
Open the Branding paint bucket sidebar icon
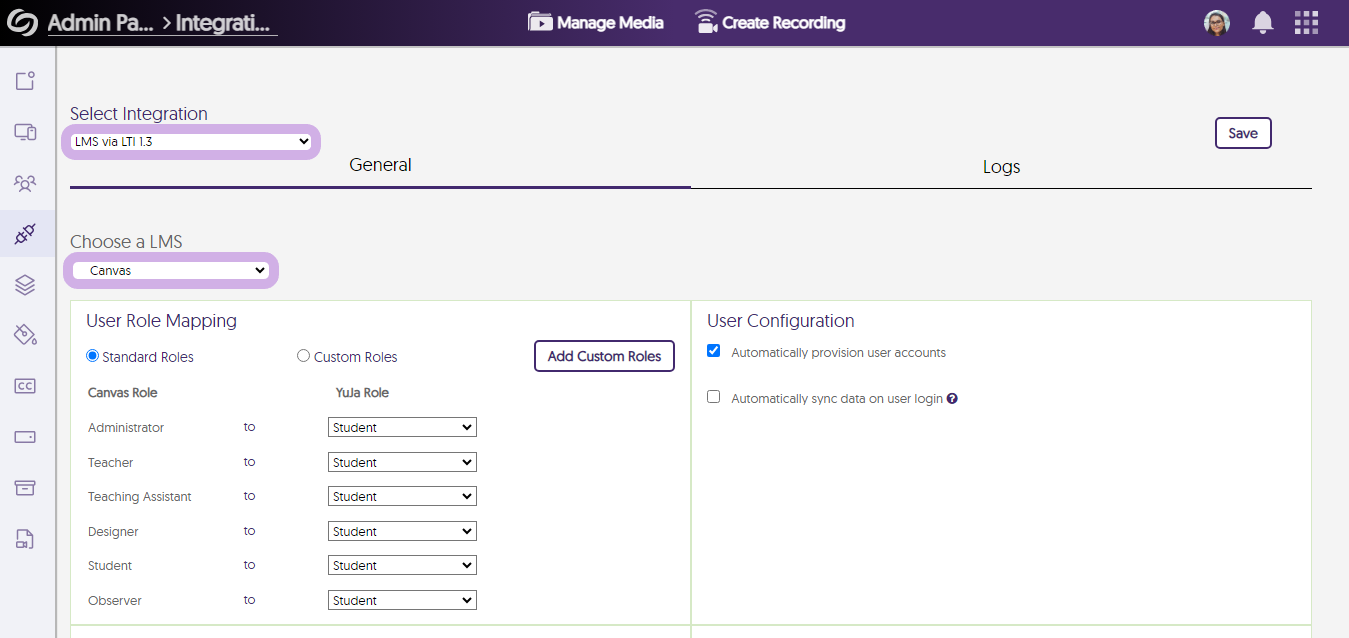[x=25, y=334]
